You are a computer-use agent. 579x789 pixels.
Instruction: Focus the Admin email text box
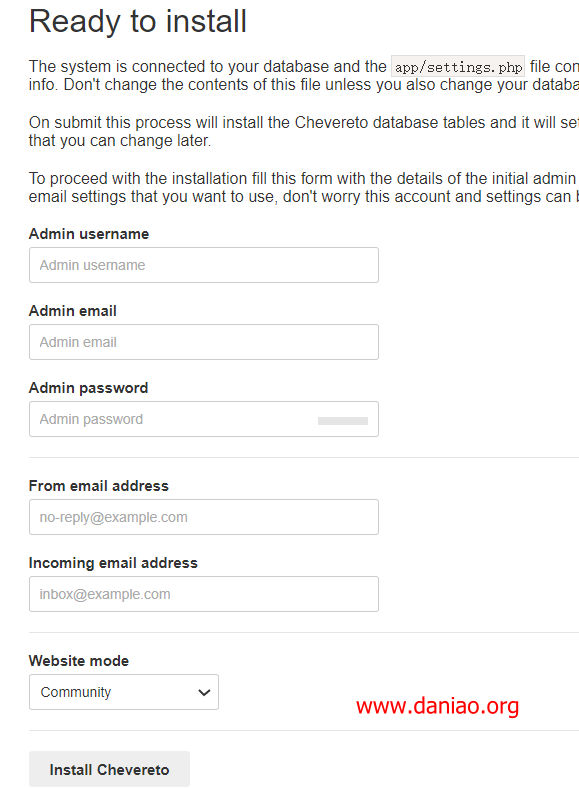pyautogui.click(x=204, y=342)
